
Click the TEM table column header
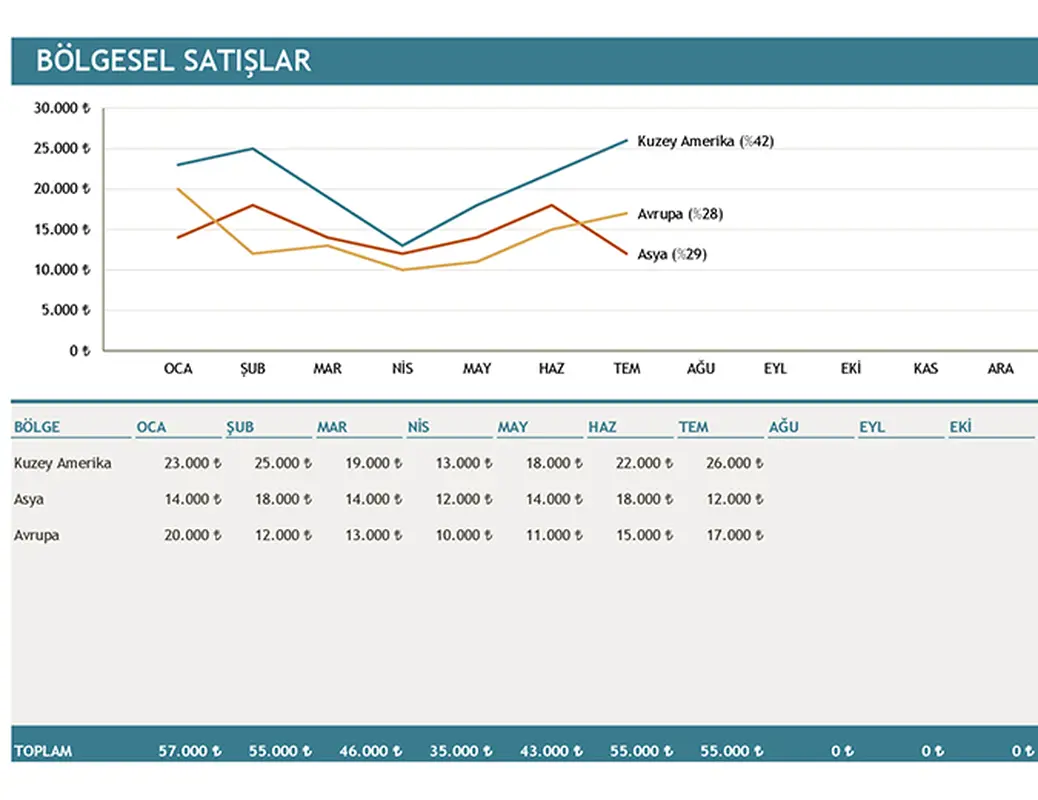(x=694, y=427)
